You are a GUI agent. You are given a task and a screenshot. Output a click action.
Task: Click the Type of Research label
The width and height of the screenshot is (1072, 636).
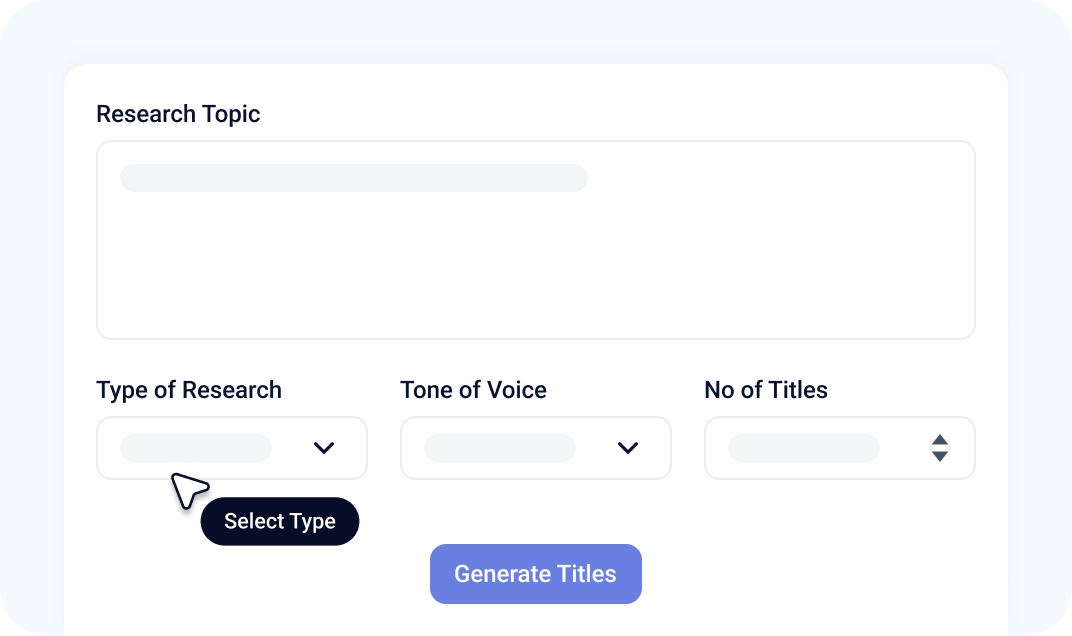coord(189,390)
